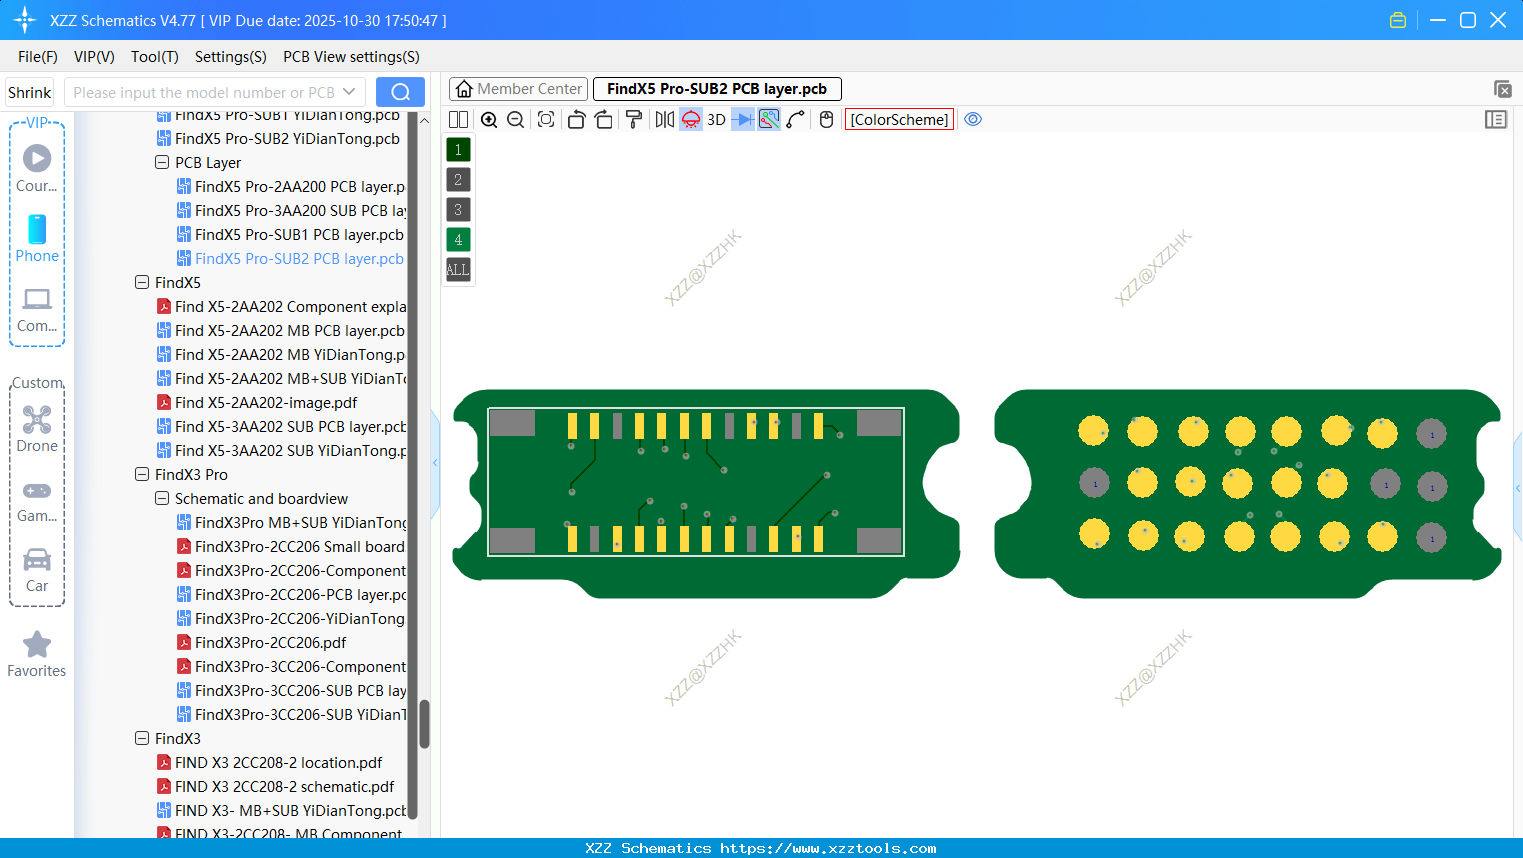Collapse the FindX3 Pro tree node
The image size is (1523, 858).
[142, 474]
